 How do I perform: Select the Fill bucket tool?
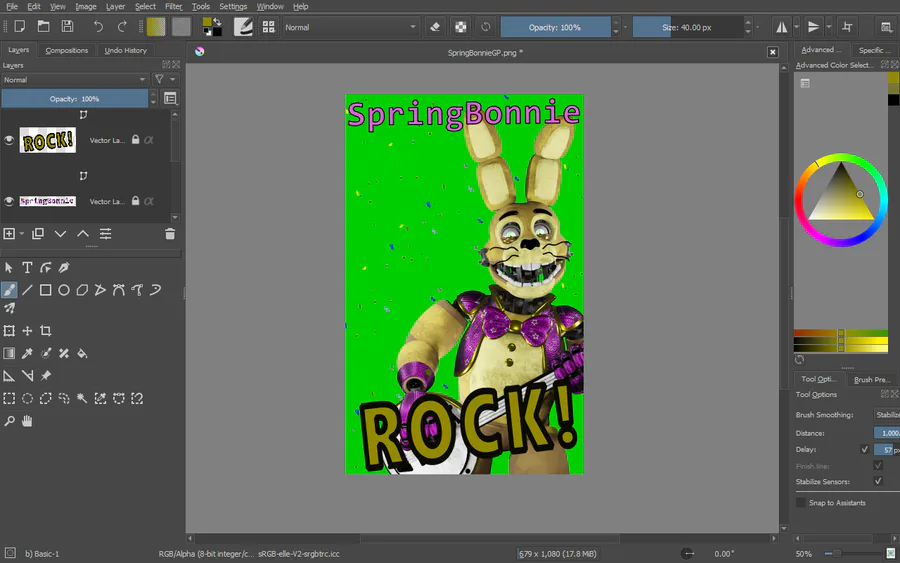(x=82, y=353)
